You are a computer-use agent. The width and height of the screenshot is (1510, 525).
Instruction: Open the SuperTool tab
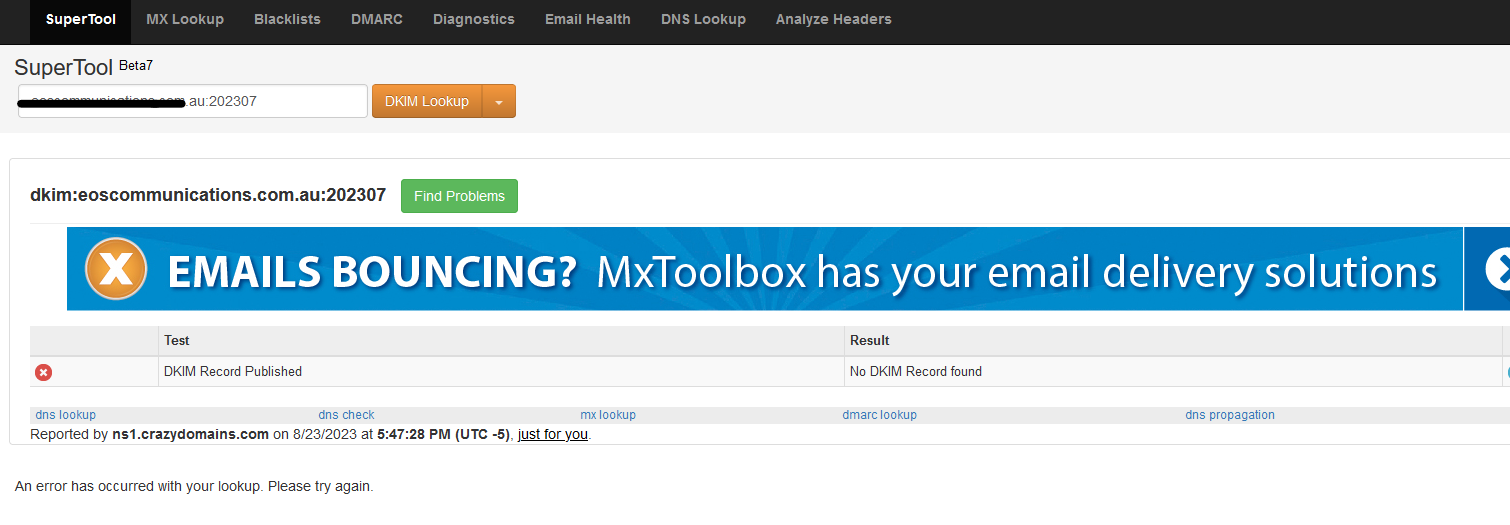(x=80, y=20)
